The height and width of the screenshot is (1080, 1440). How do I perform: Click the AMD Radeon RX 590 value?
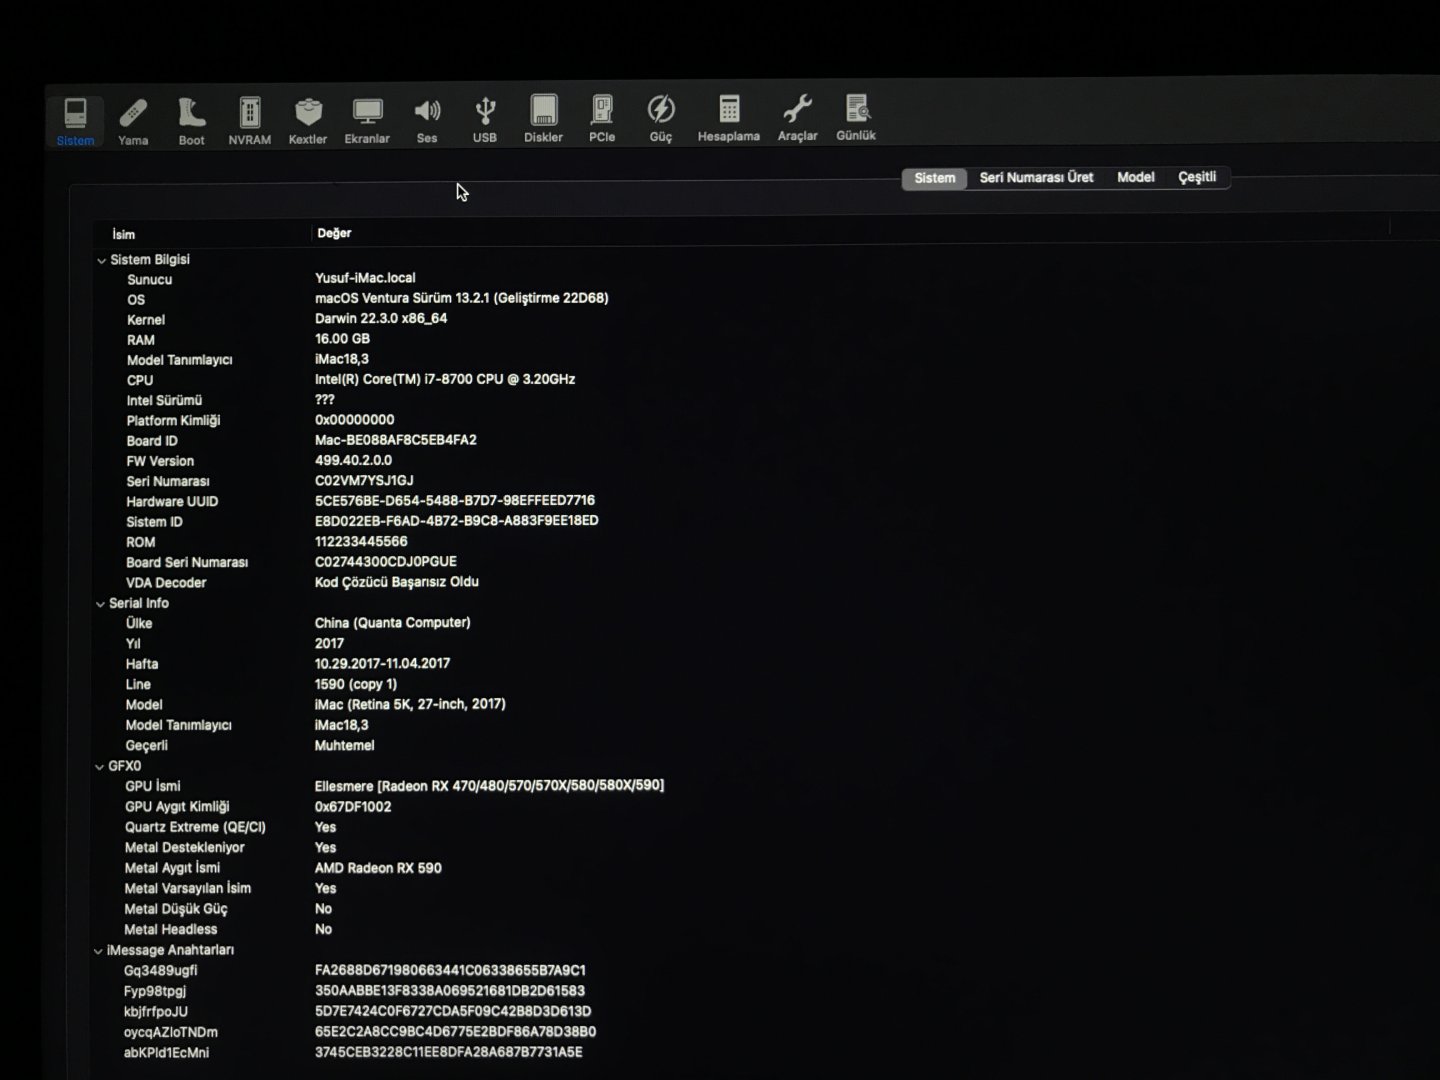click(x=378, y=868)
